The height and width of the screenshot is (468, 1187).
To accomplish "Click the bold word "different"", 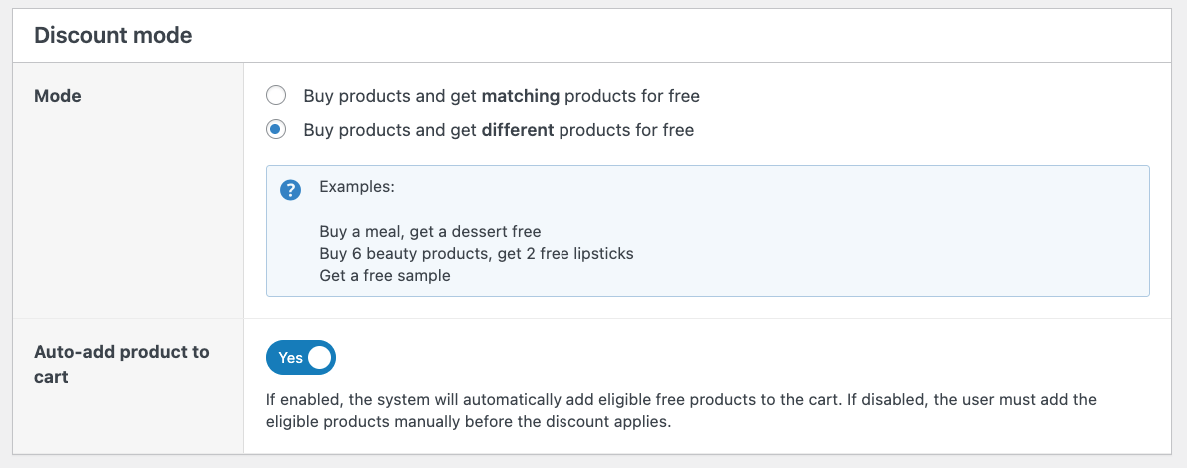I will click(x=517, y=129).
